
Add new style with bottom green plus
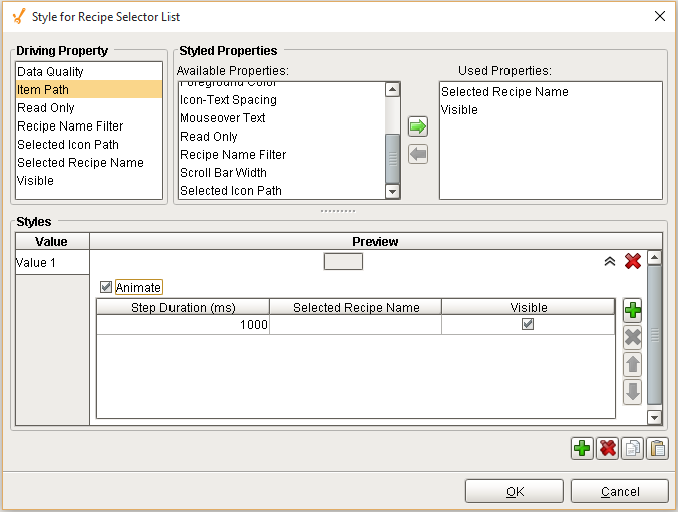coord(582,449)
